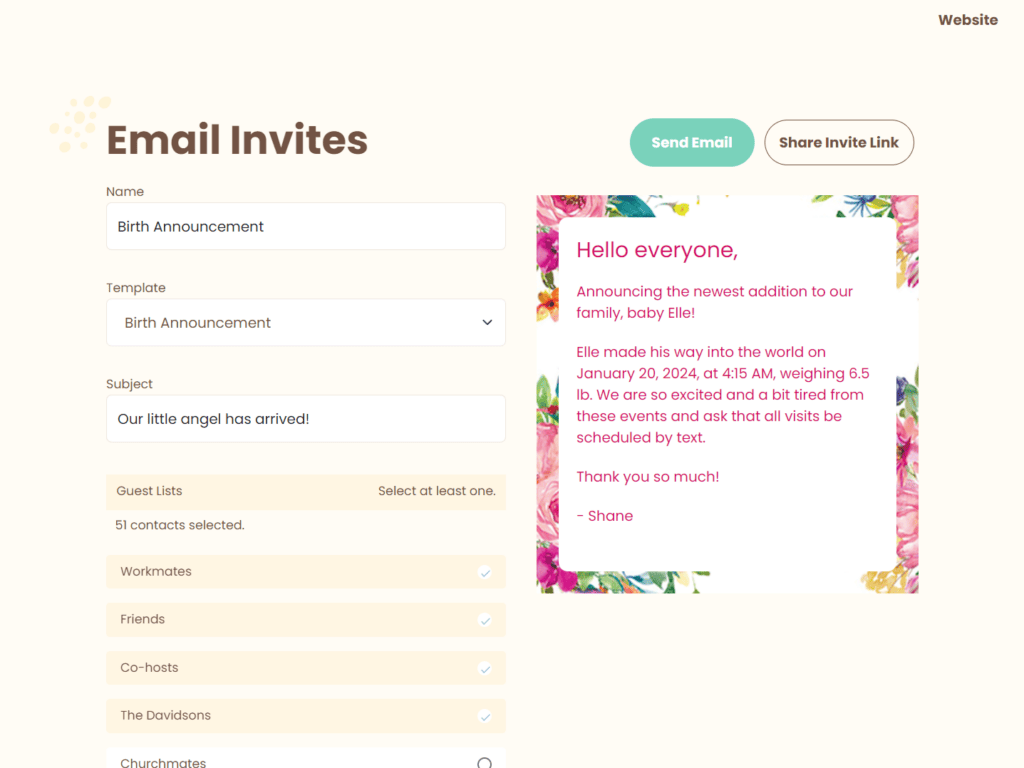The height and width of the screenshot is (768, 1024).
Task: Click the checkmark icon beside Friends
Action: (x=486, y=620)
